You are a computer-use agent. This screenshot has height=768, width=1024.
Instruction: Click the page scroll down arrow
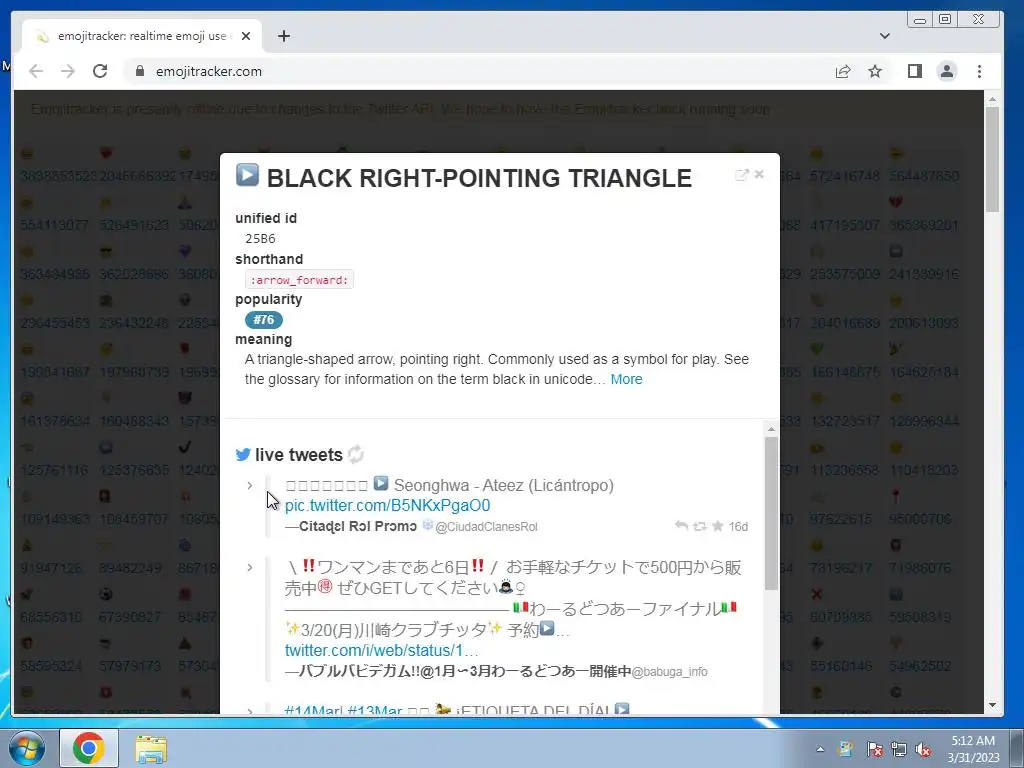(993, 705)
